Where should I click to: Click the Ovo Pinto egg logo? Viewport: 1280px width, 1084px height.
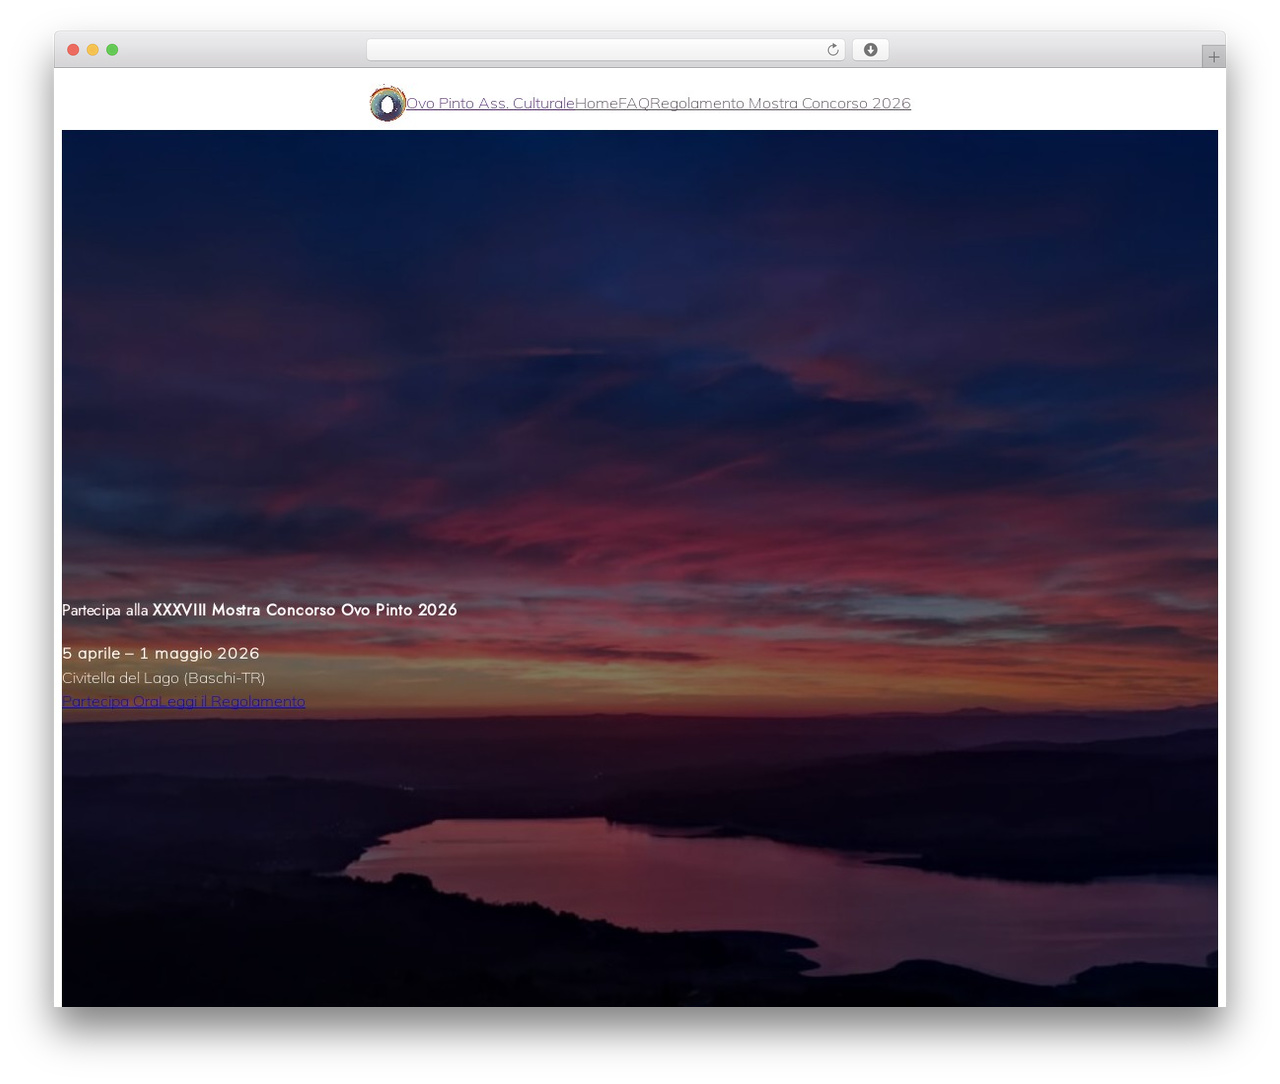pos(387,103)
